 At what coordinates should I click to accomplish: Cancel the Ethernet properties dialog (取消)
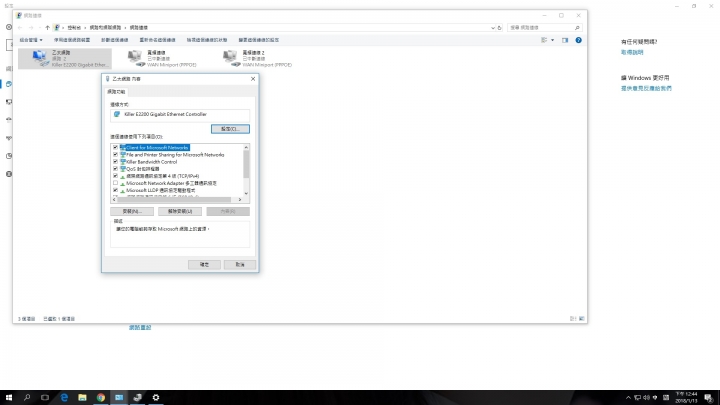240,264
